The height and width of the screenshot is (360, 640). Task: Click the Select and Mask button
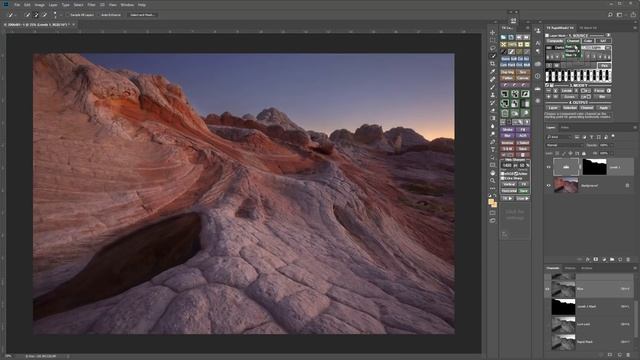tap(142, 15)
